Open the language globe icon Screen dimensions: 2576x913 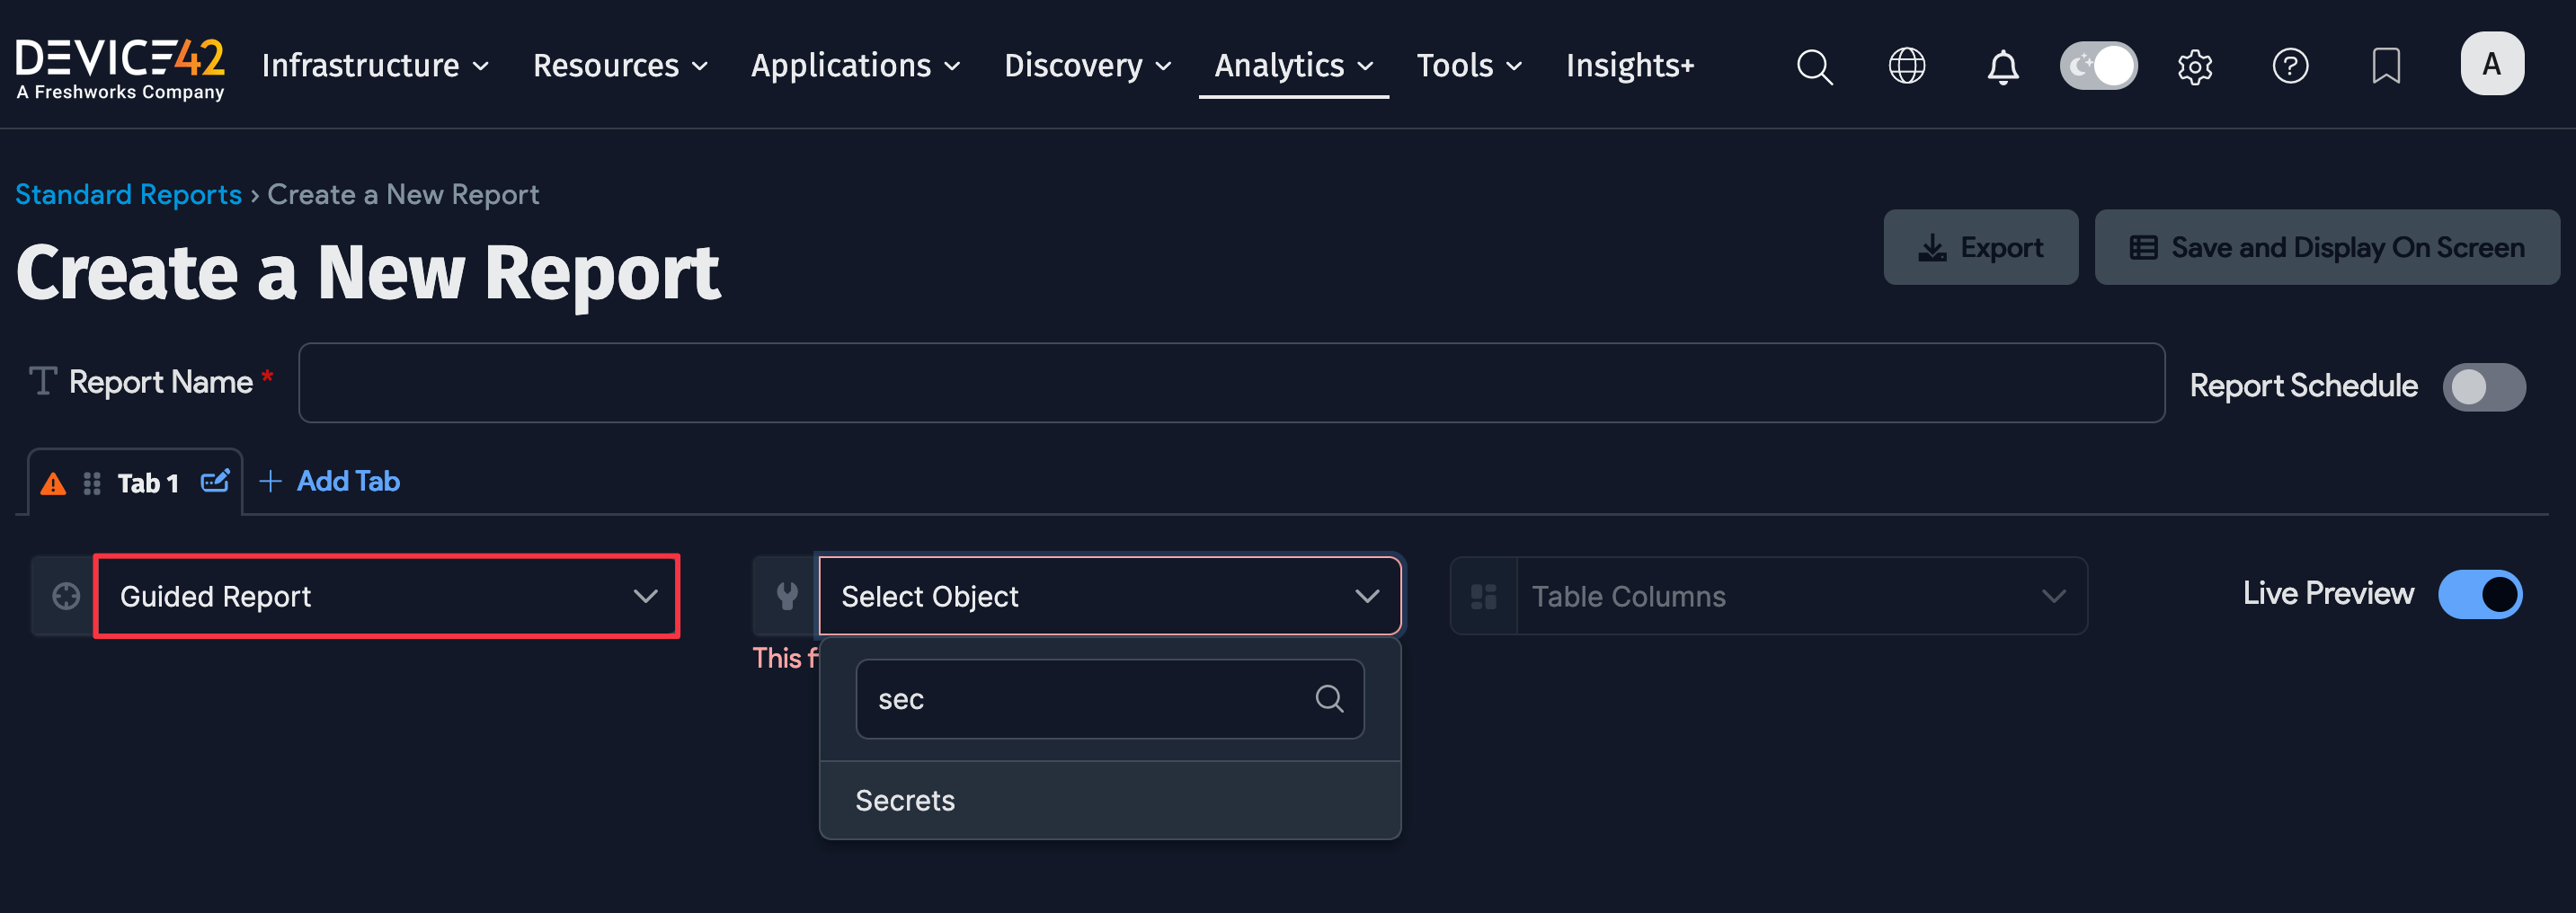coord(1906,67)
